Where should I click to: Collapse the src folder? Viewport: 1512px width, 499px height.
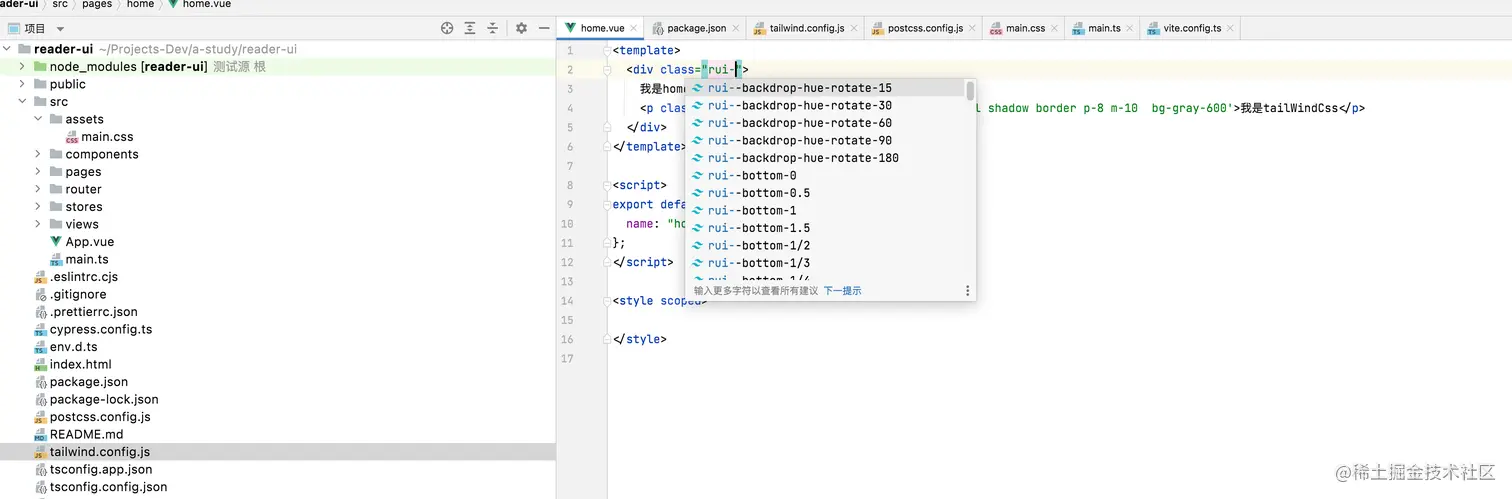(22, 102)
